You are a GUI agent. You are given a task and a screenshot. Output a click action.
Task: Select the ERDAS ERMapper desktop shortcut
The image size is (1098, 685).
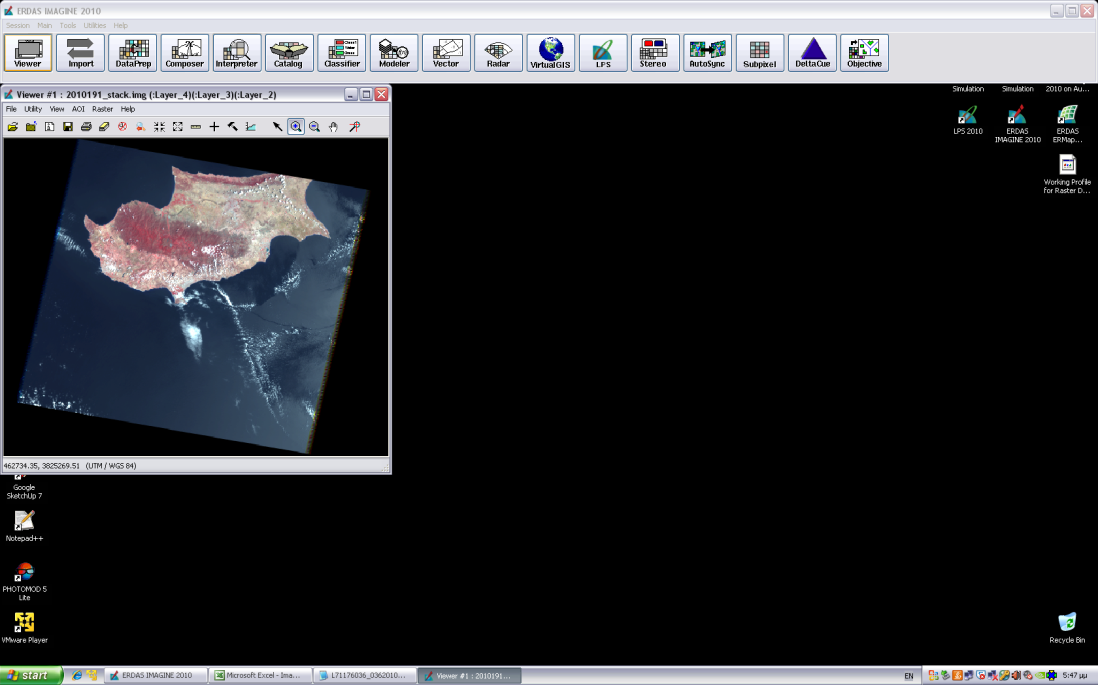1067,124
